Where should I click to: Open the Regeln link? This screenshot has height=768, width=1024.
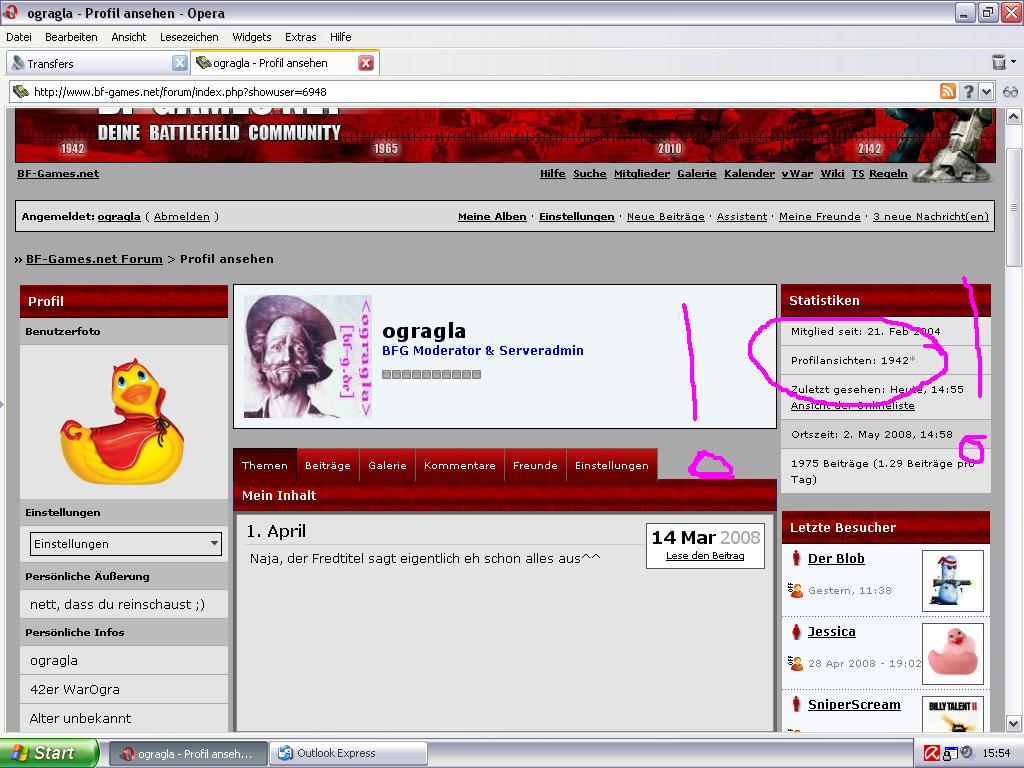[x=888, y=174]
